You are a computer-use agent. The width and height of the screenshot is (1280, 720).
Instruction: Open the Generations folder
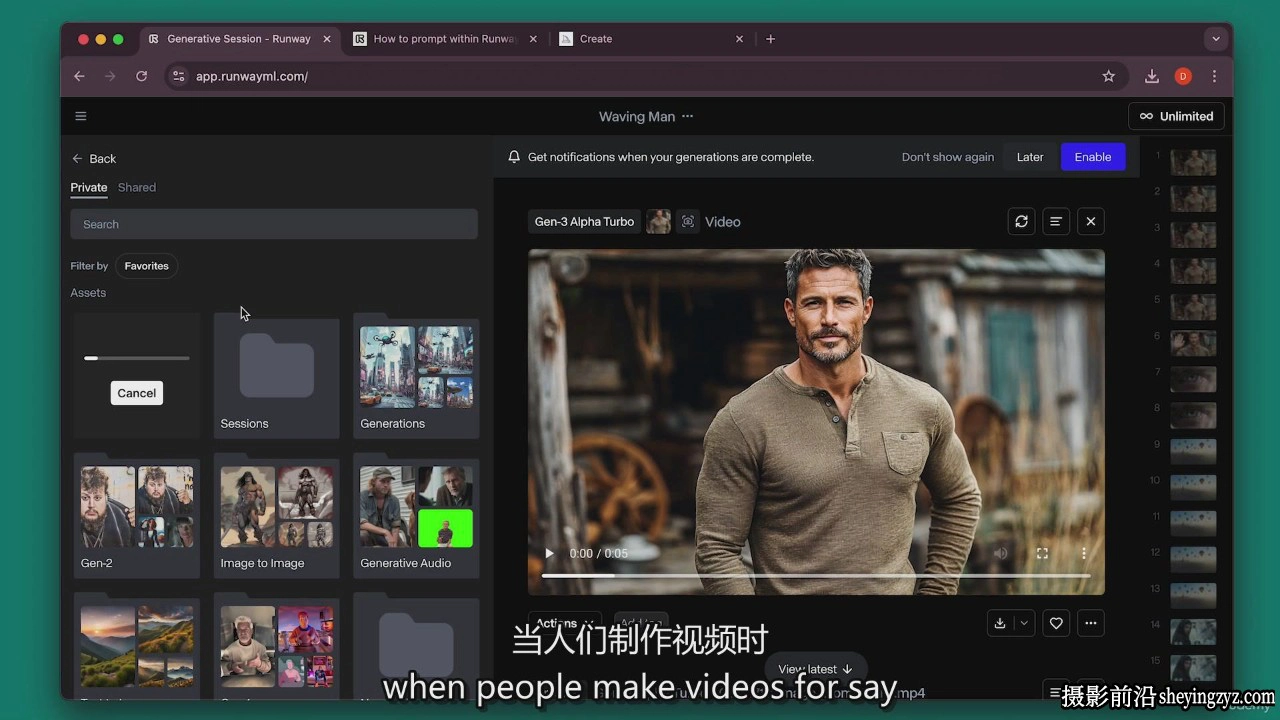point(416,376)
